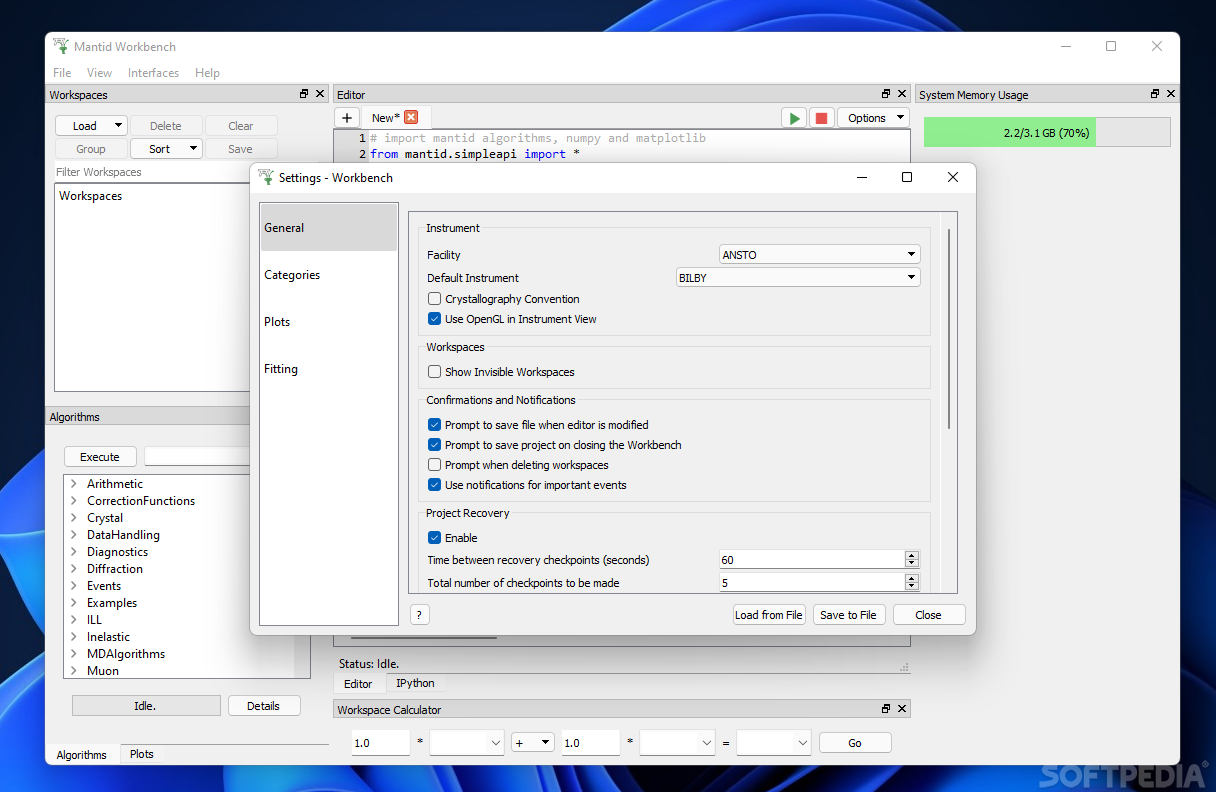Click the Filter Workspaces field
The width and height of the screenshot is (1224, 803).
coord(150,172)
